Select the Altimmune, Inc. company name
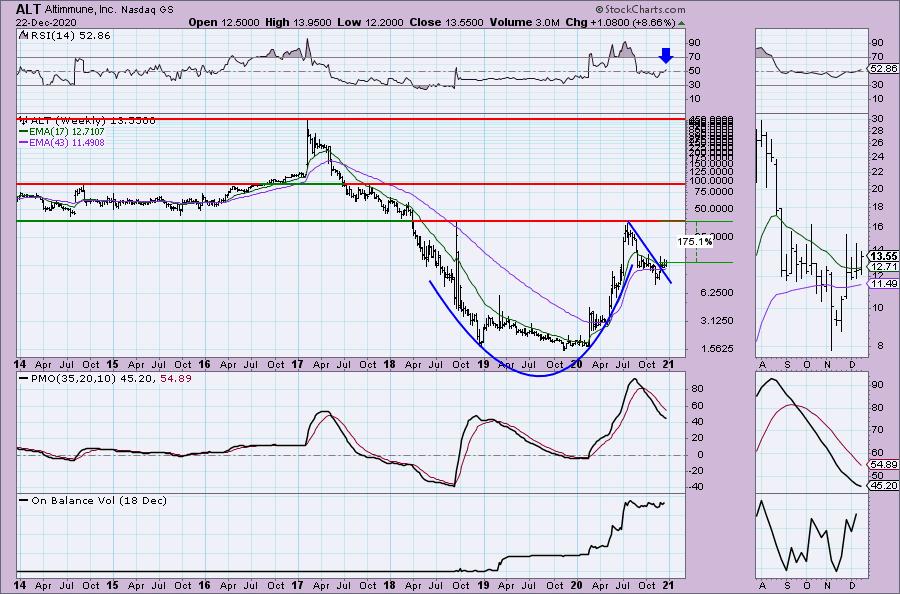 [80, 10]
